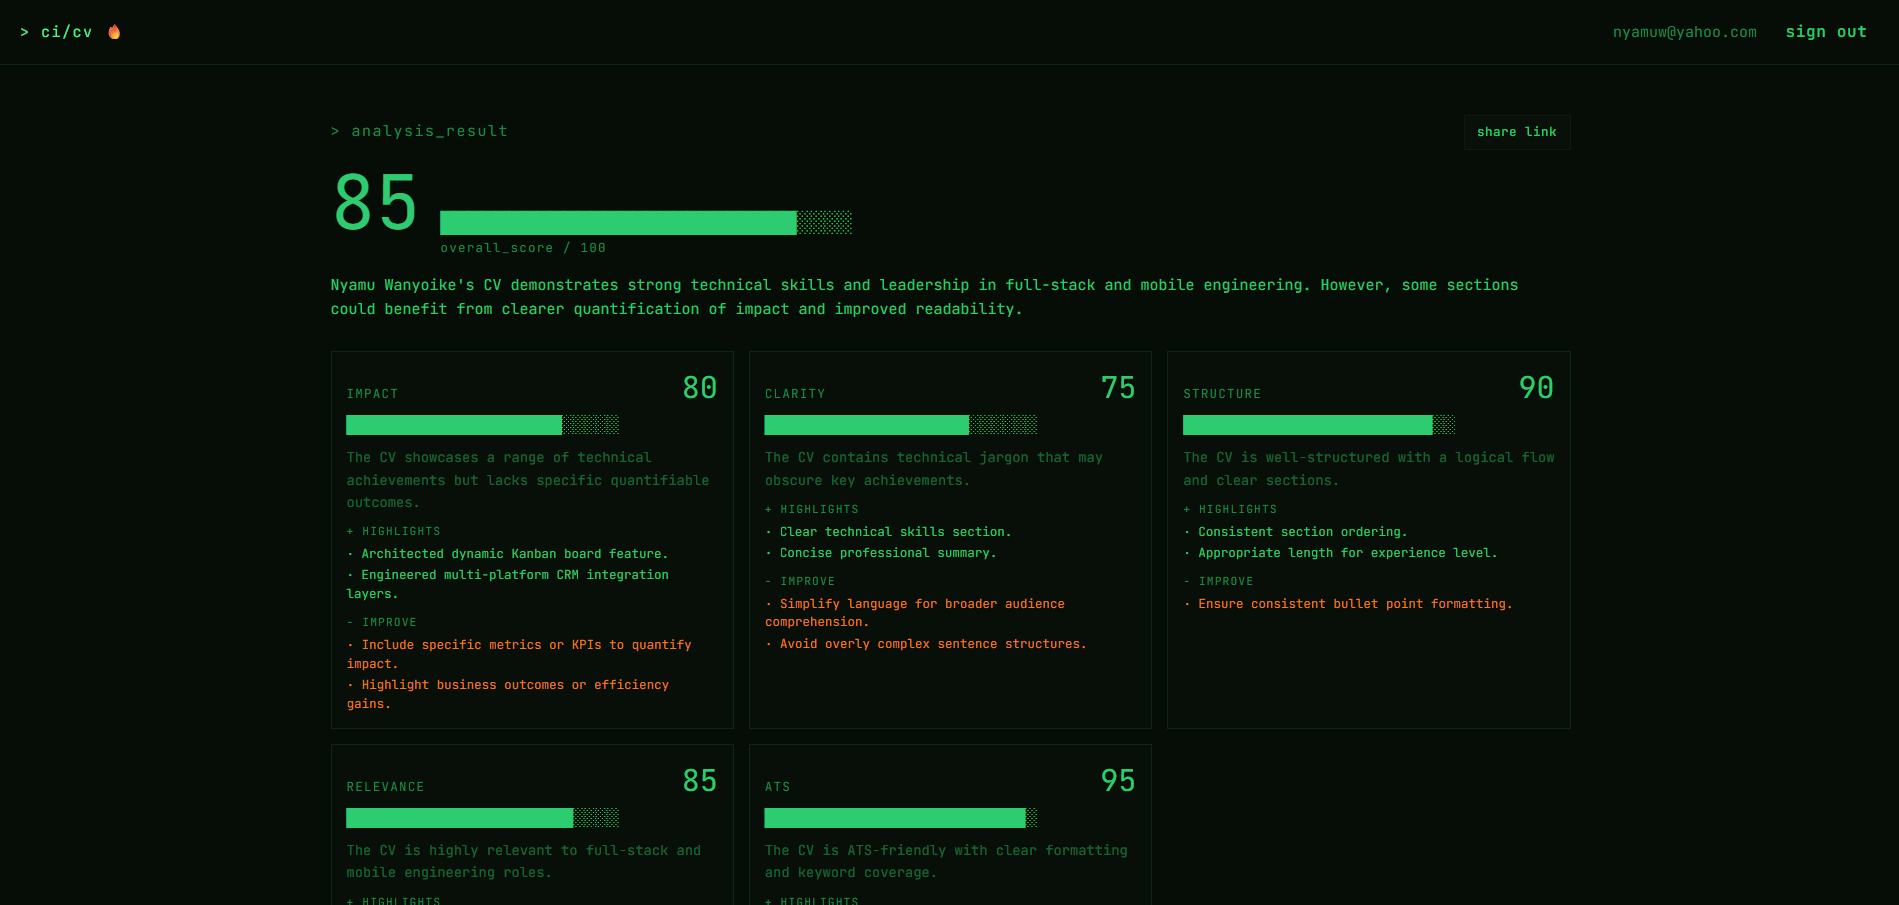Click 'Ensure consistent bullet point formatting.'
The width and height of the screenshot is (1899, 905).
tap(1348, 604)
